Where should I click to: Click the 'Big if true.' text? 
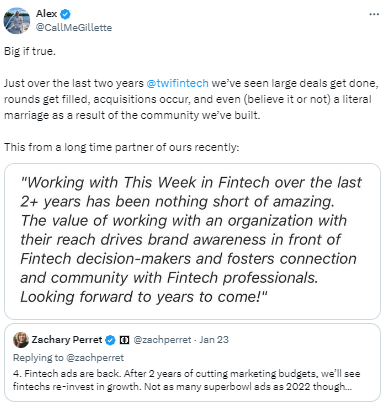[x=30, y=51]
